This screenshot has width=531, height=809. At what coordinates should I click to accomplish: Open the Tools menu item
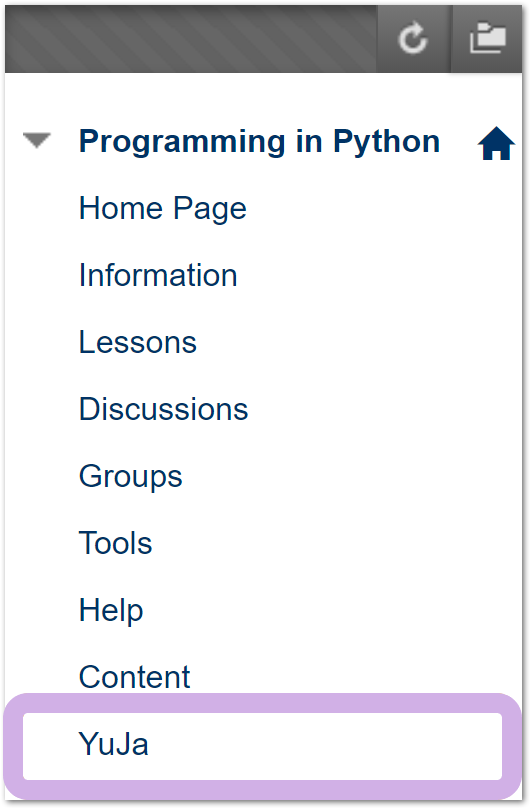click(116, 543)
